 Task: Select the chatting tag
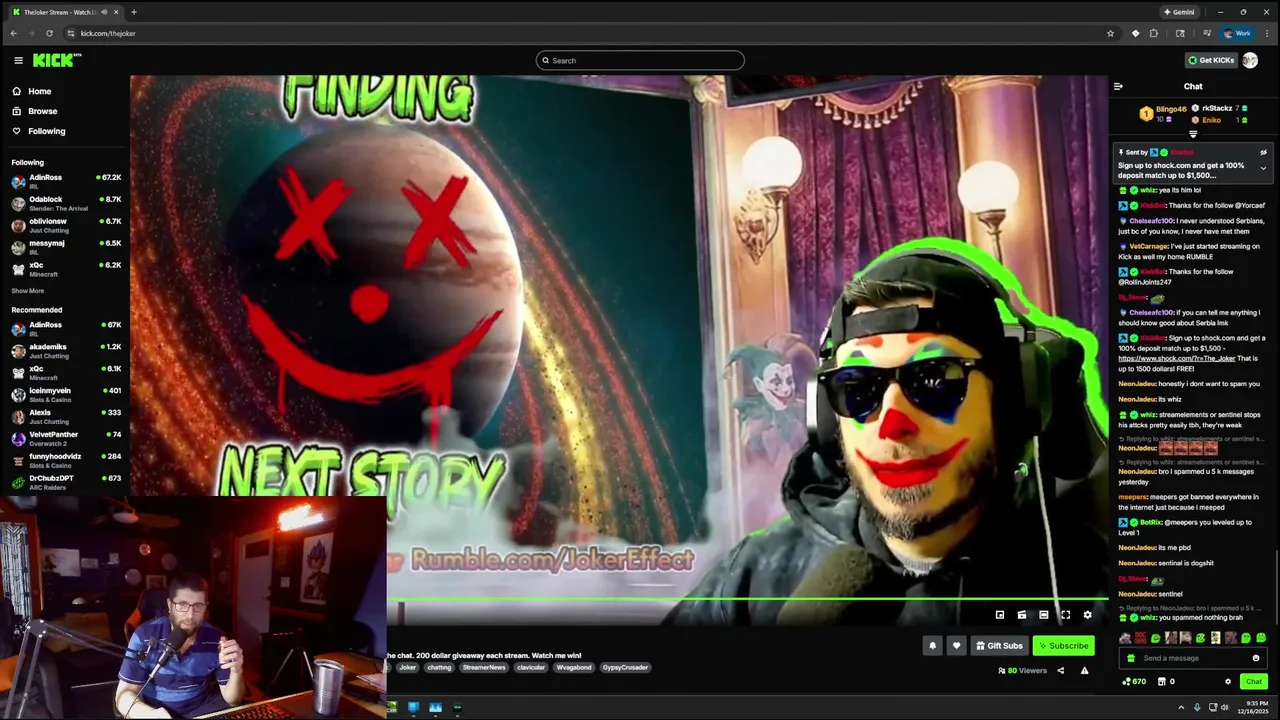pos(439,668)
